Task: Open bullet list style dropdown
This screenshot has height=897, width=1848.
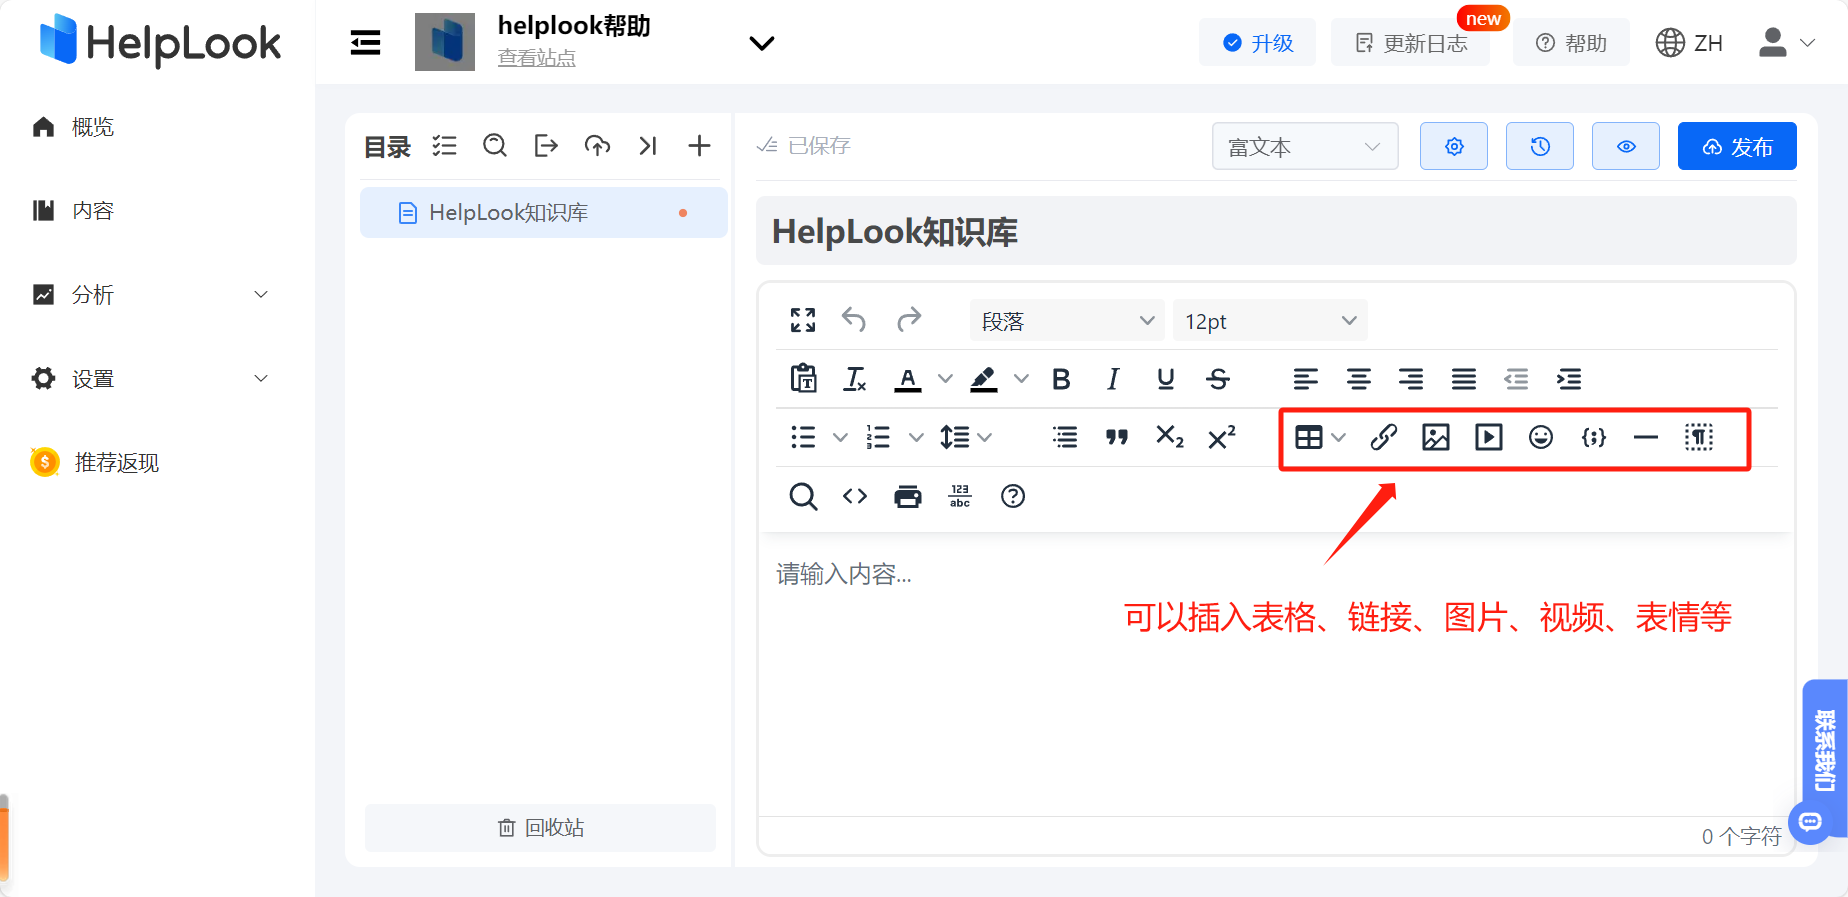Action: (840, 437)
